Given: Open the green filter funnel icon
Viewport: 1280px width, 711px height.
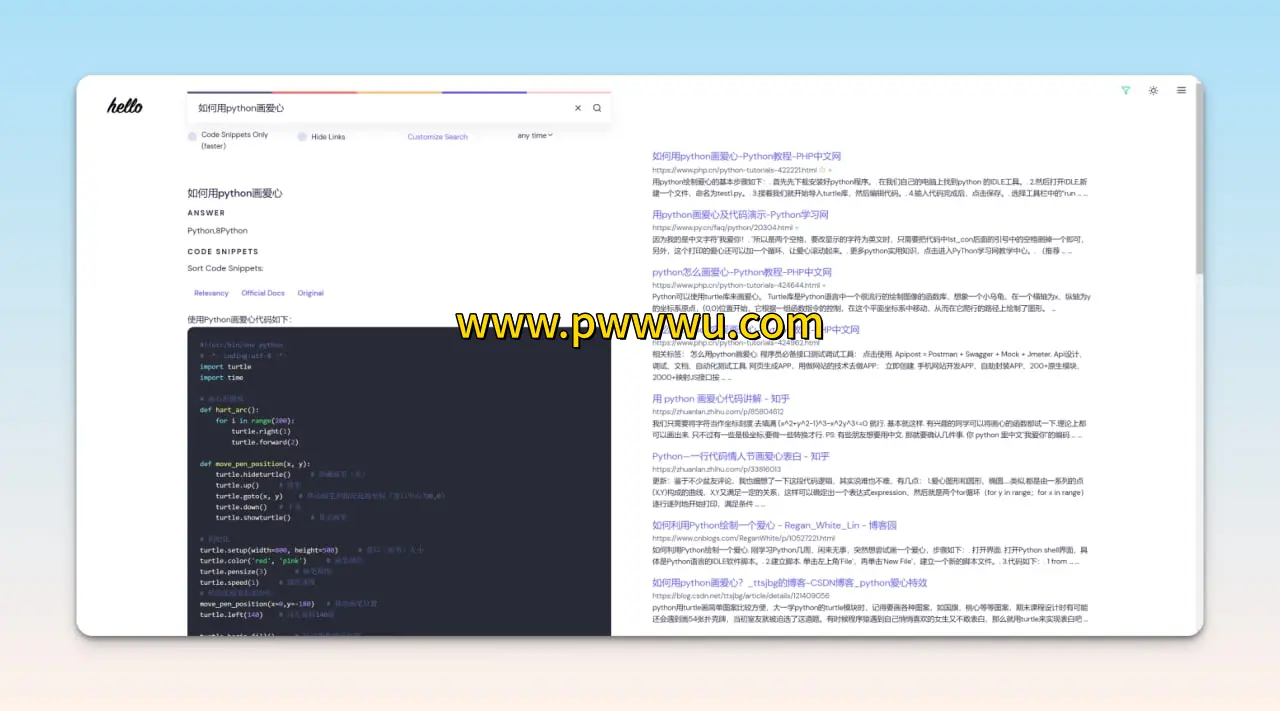Looking at the screenshot, I should click(x=1125, y=90).
